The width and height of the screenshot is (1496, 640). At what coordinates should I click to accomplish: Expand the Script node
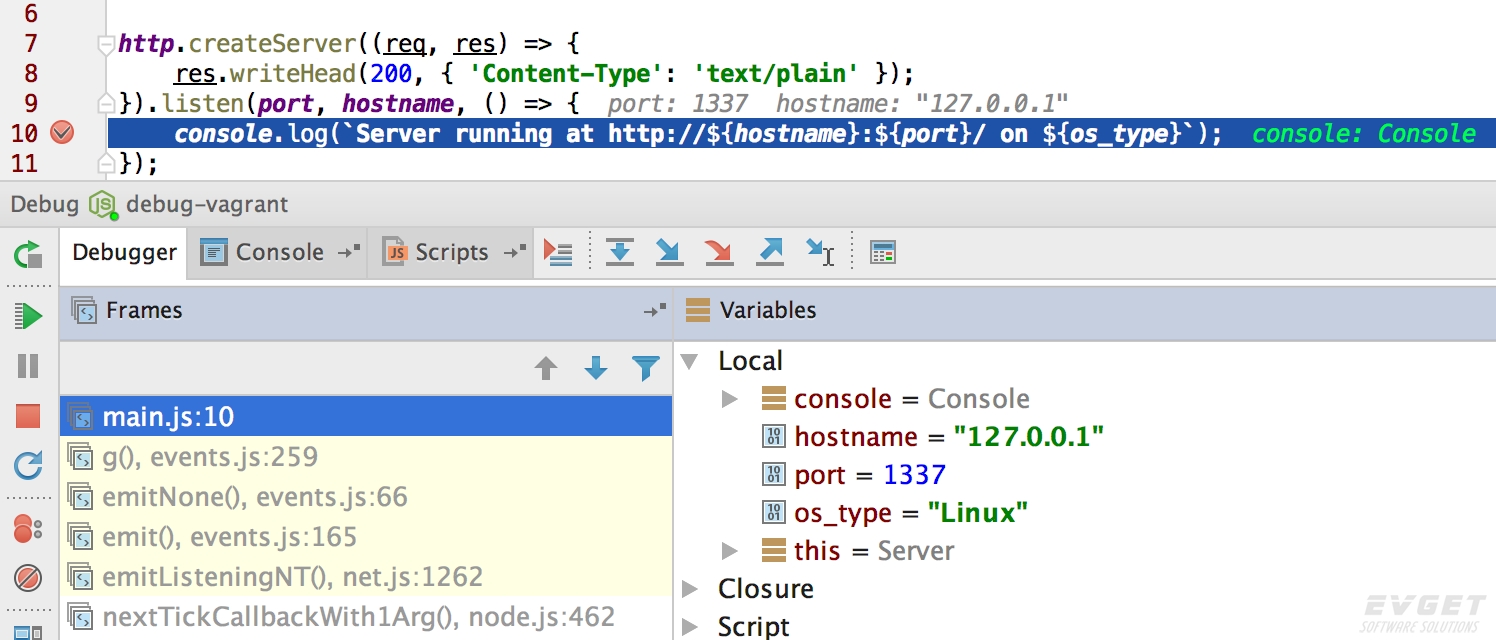click(x=690, y=627)
